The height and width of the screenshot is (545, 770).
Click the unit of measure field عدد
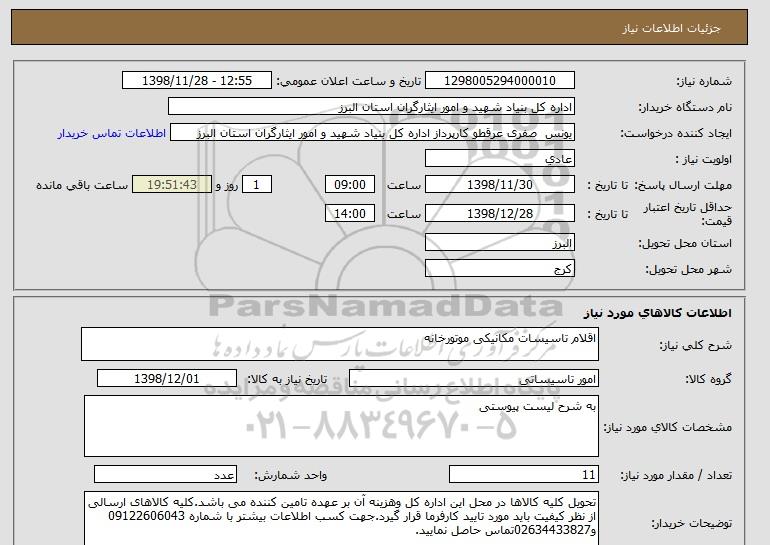(165, 475)
